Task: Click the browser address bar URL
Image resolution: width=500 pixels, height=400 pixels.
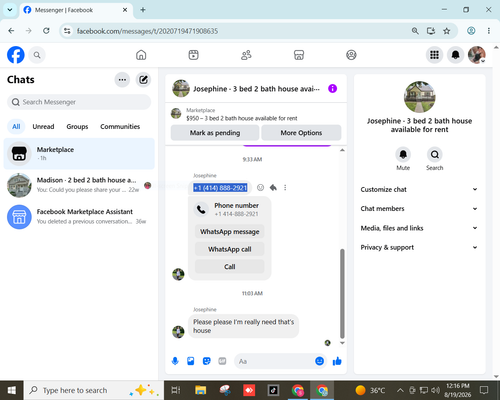Action: pos(147,31)
